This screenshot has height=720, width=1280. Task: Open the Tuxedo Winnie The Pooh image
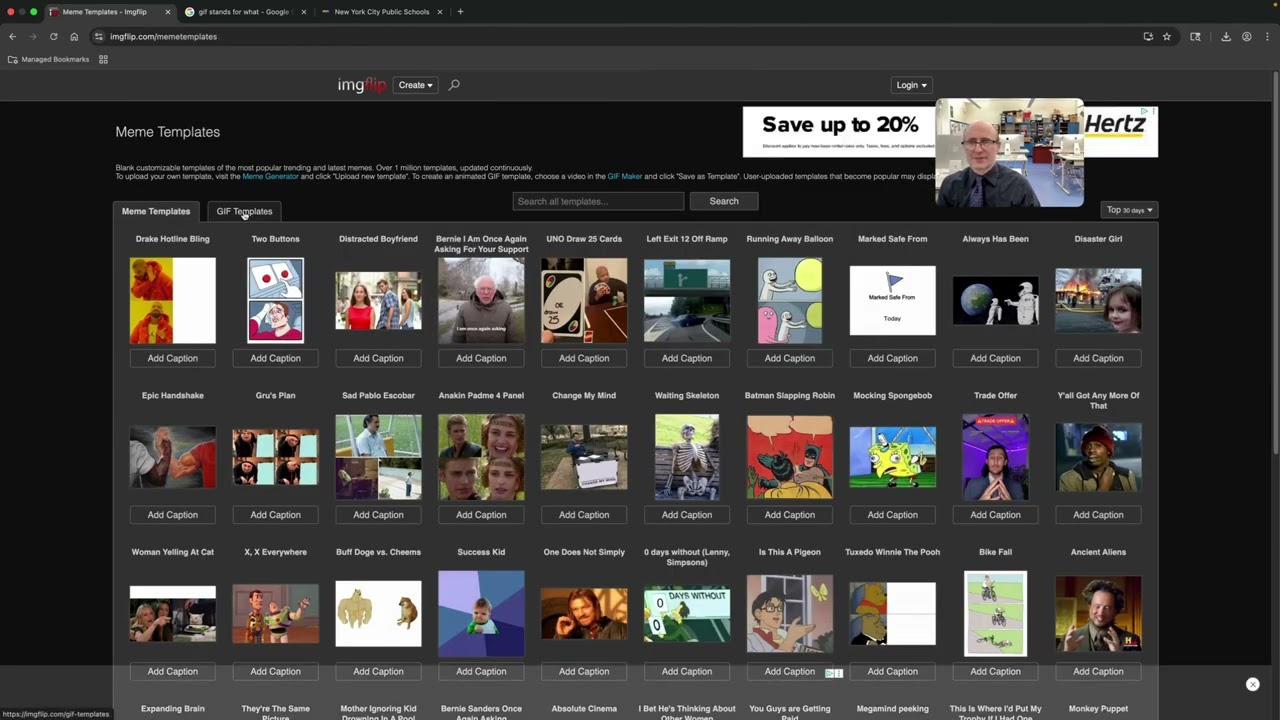click(x=892, y=614)
